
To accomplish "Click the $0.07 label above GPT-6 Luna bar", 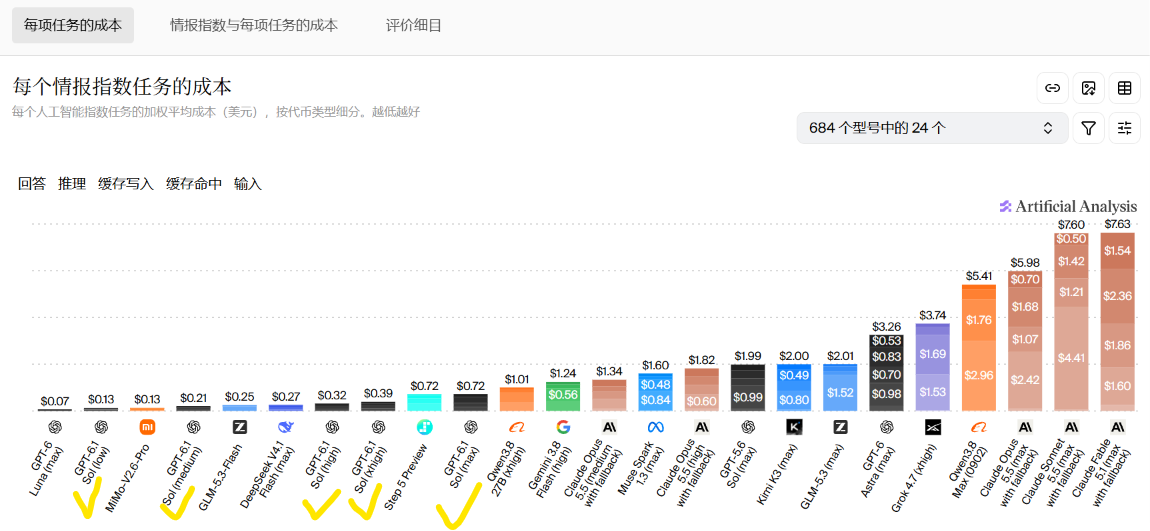I will (54, 401).
